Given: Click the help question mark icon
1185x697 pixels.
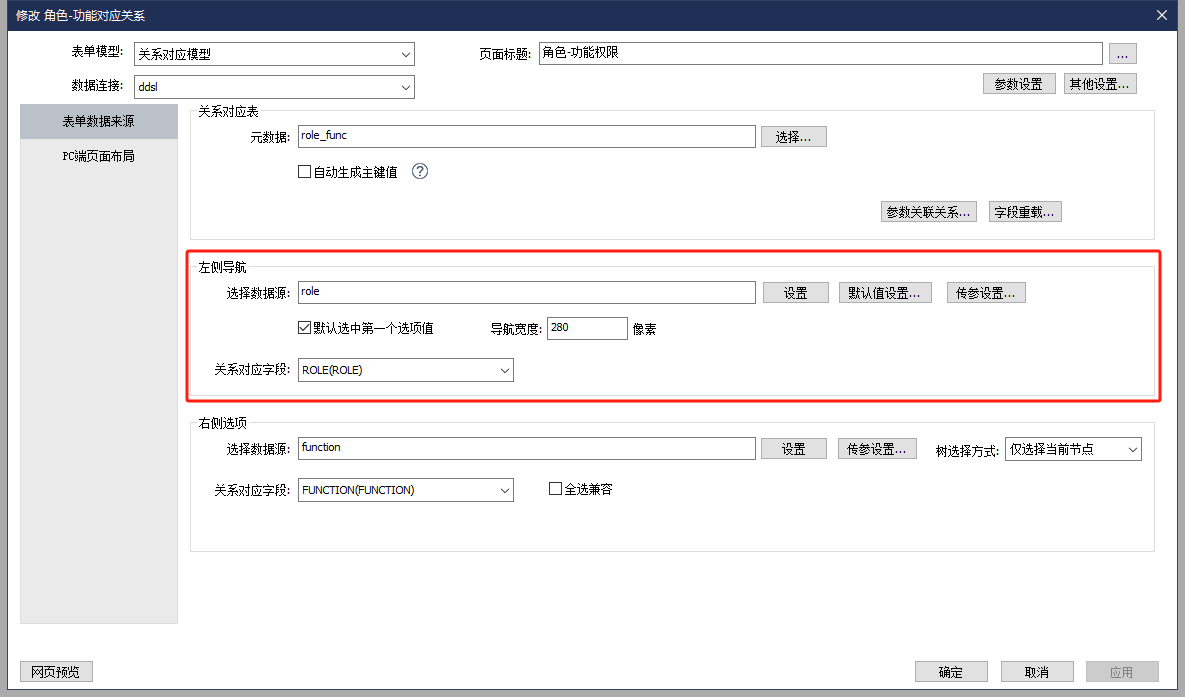Looking at the screenshot, I should (x=420, y=171).
